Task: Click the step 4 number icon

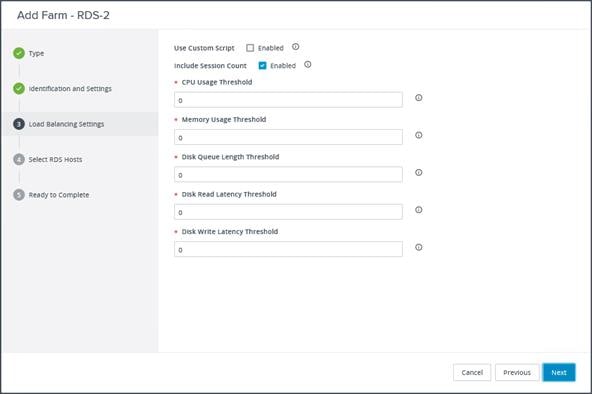Action: coord(19,159)
